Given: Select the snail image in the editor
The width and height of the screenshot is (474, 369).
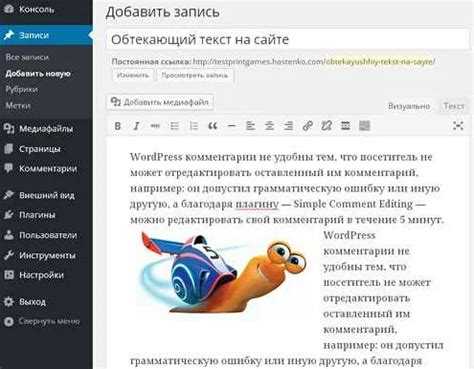Looking at the screenshot, I should tap(222, 273).
